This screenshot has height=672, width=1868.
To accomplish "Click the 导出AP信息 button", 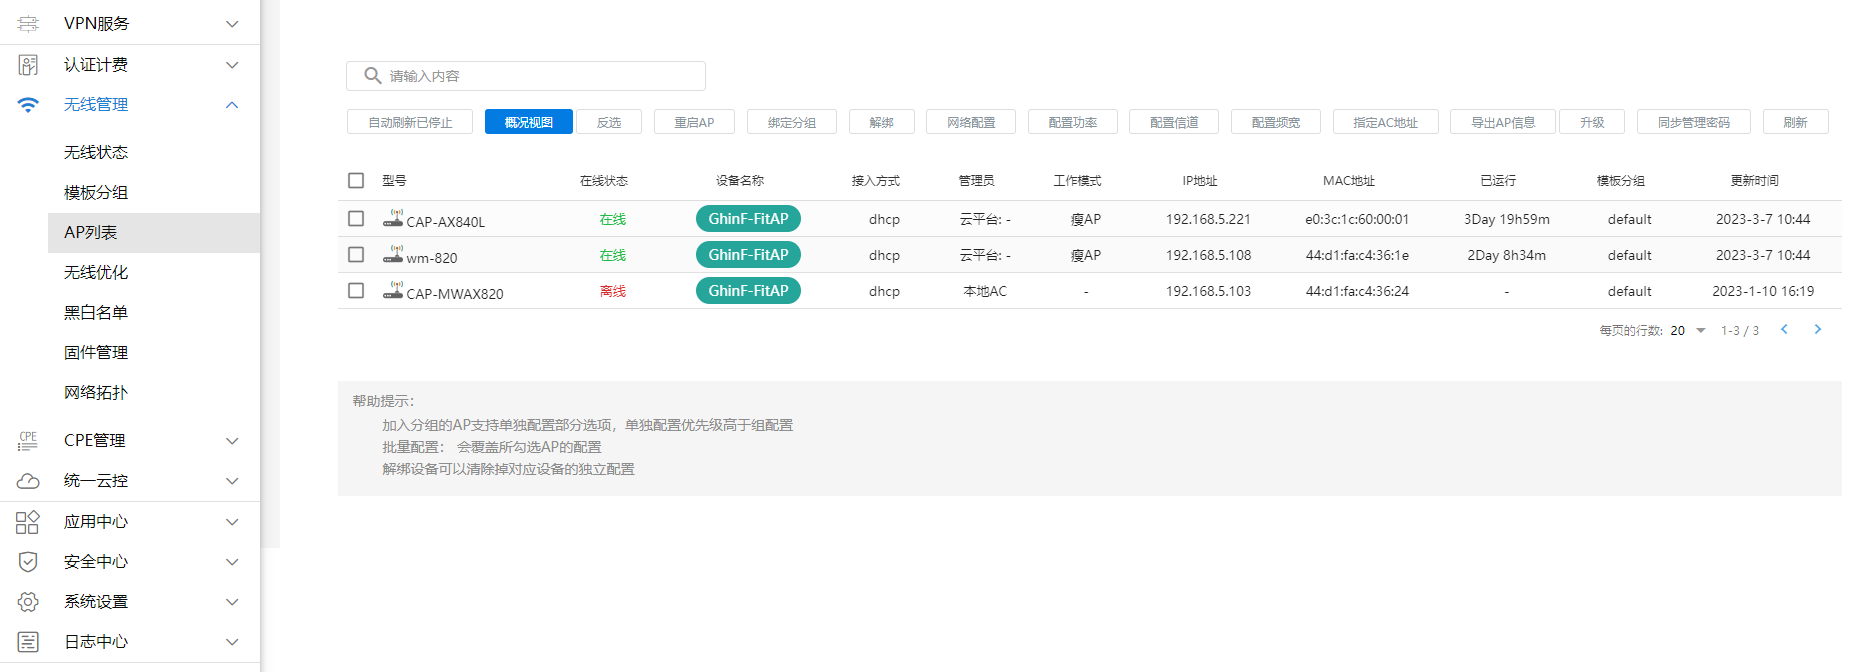I will [x=1503, y=122].
